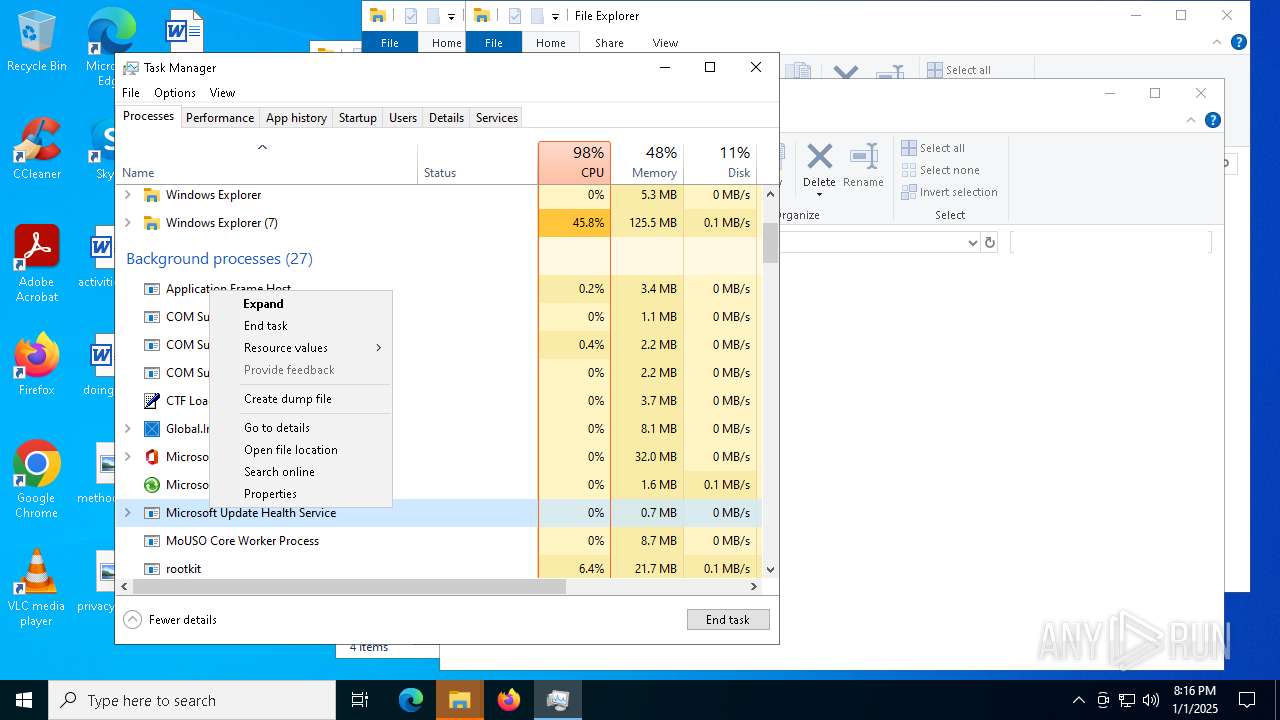Switch to Performance tab

(x=220, y=118)
